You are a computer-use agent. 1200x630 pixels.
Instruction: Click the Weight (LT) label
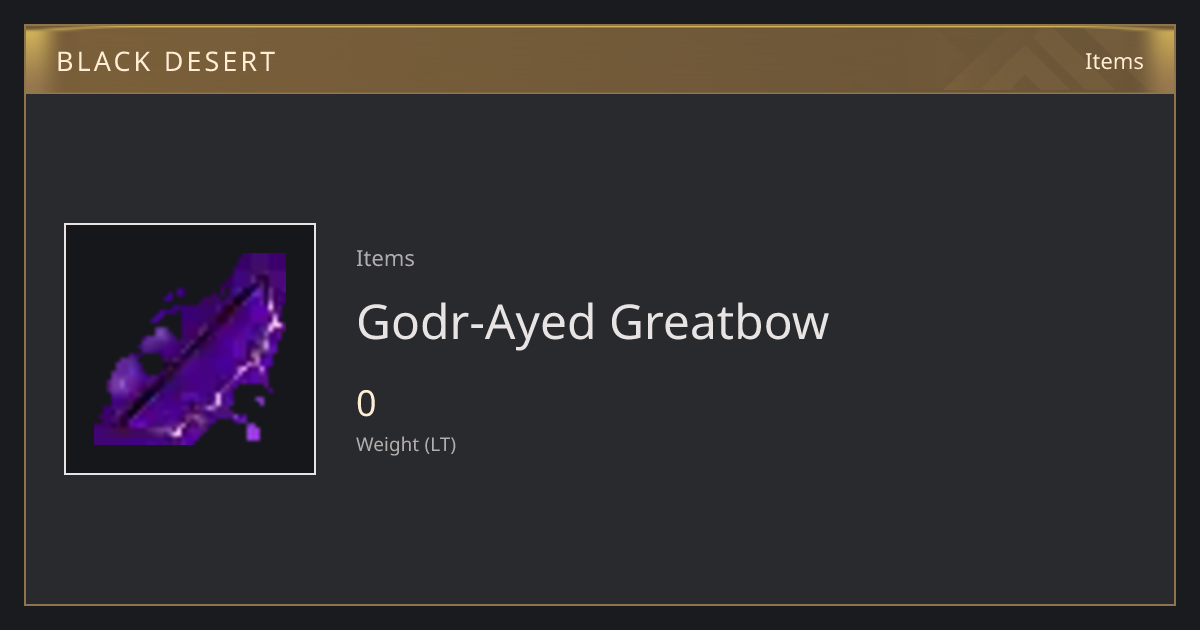coord(406,444)
